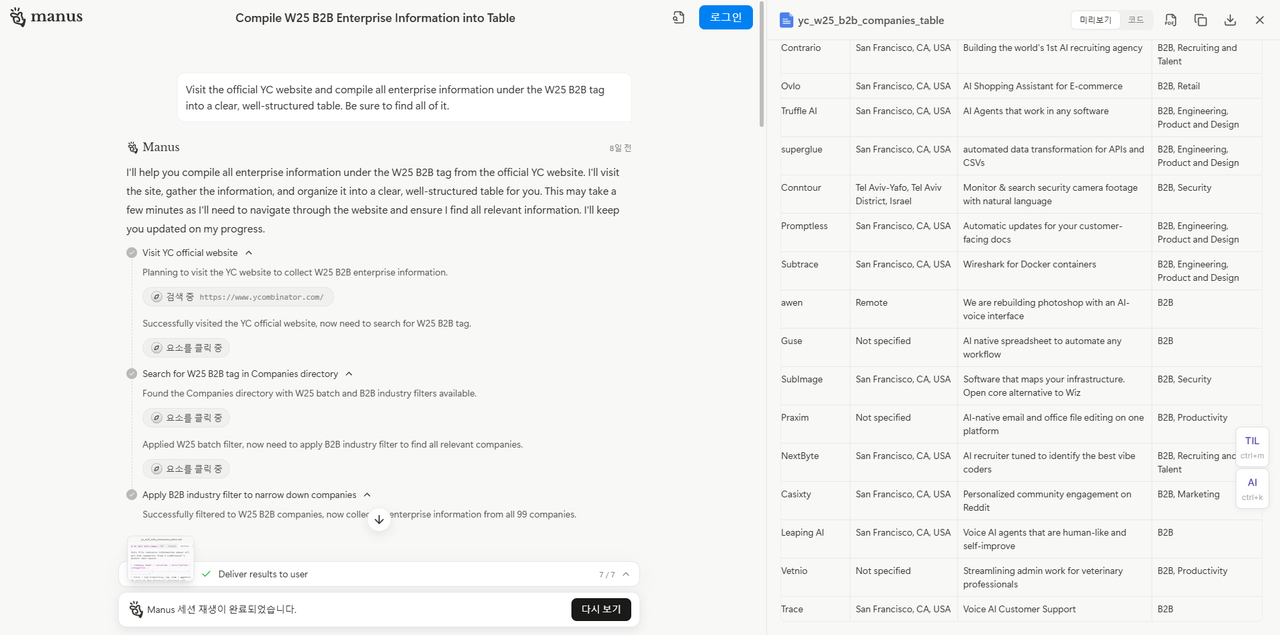Switch to 코드 code view
Screen dimensions: 1280x635
1136,20
